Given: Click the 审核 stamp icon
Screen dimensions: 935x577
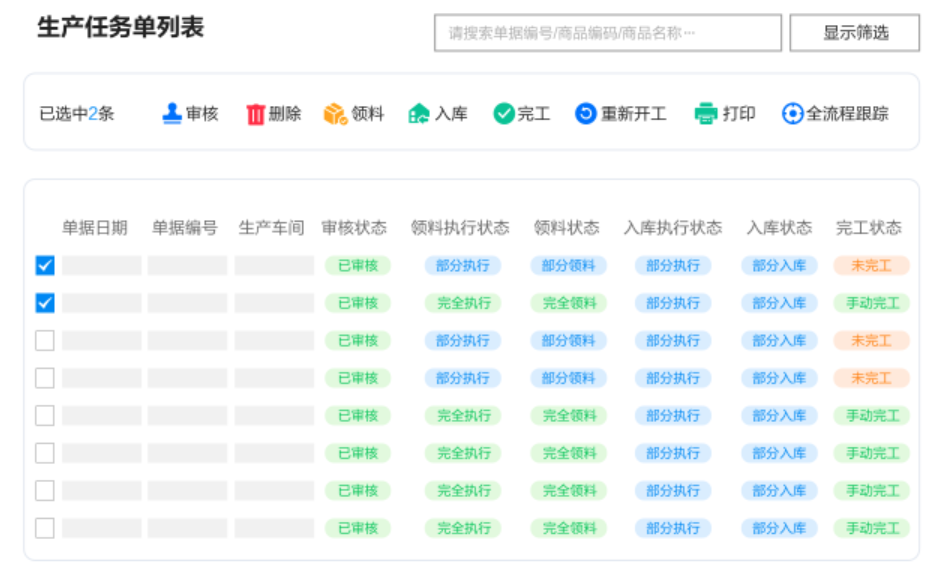Looking at the screenshot, I should click(172, 113).
